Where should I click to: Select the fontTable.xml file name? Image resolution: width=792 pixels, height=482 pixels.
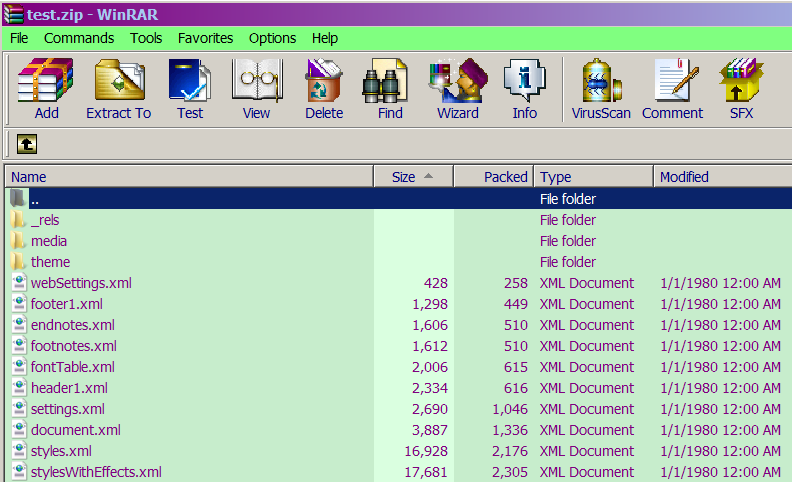coord(73,367)
